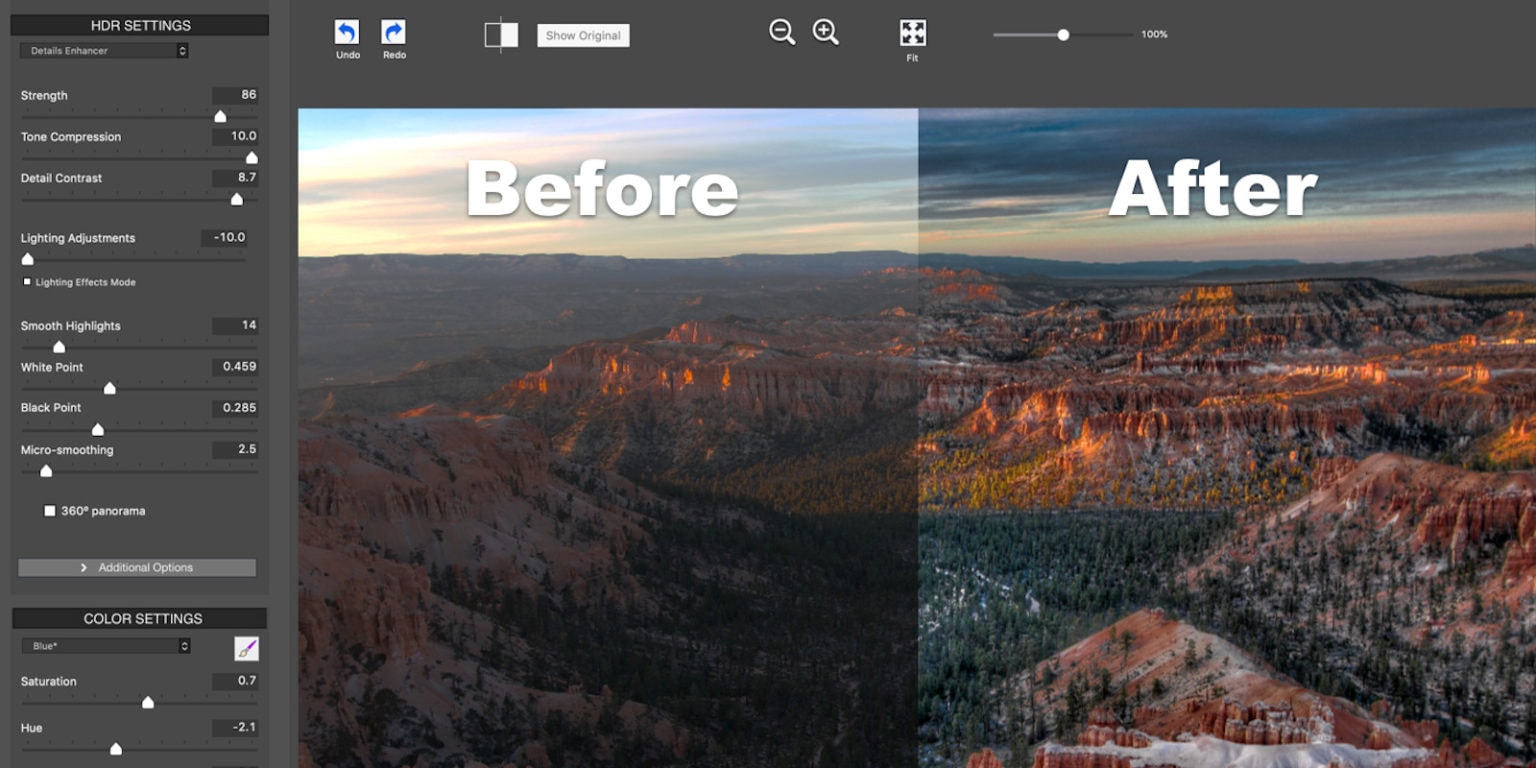The height and width of the screenshot is (768, 1536).
Task: Click the White Point value field
Action: click(x=235, y=367)
